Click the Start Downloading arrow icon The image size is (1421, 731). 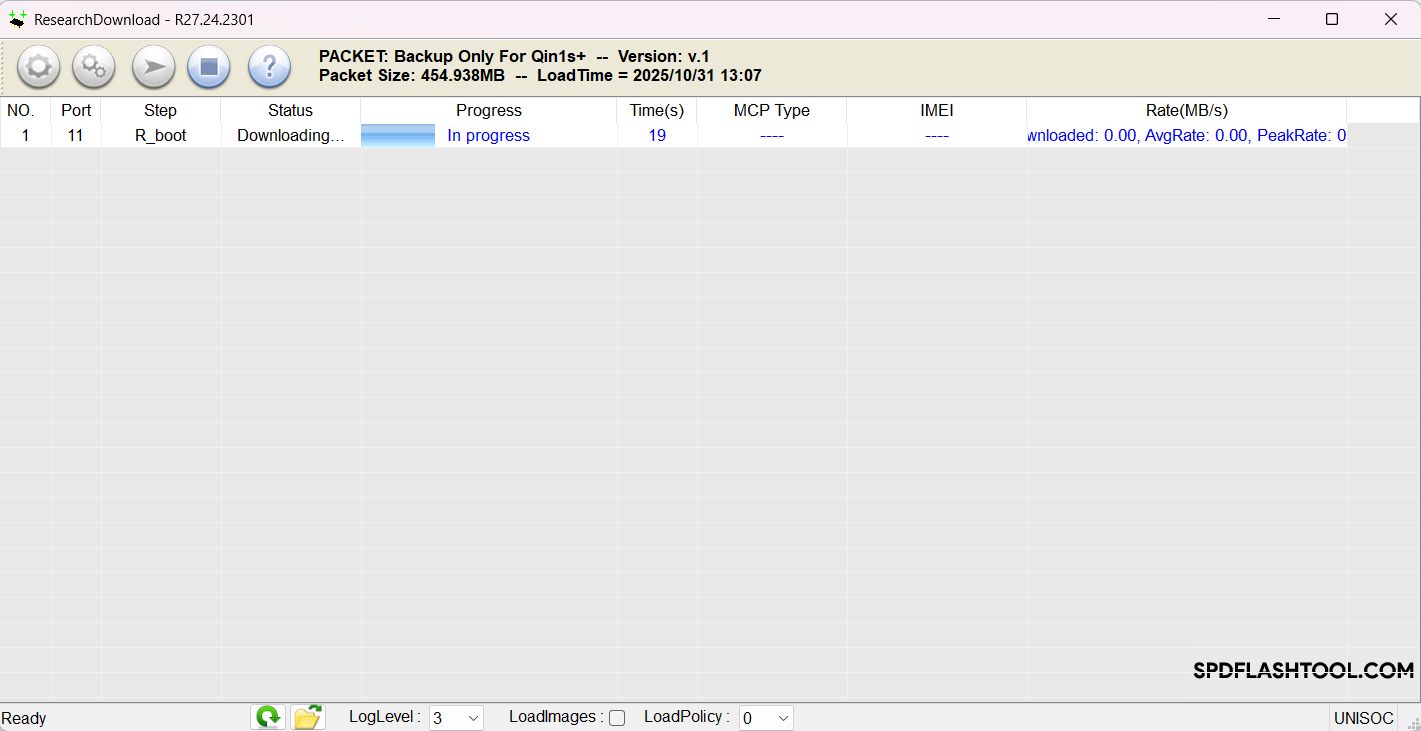coord(153,67)
